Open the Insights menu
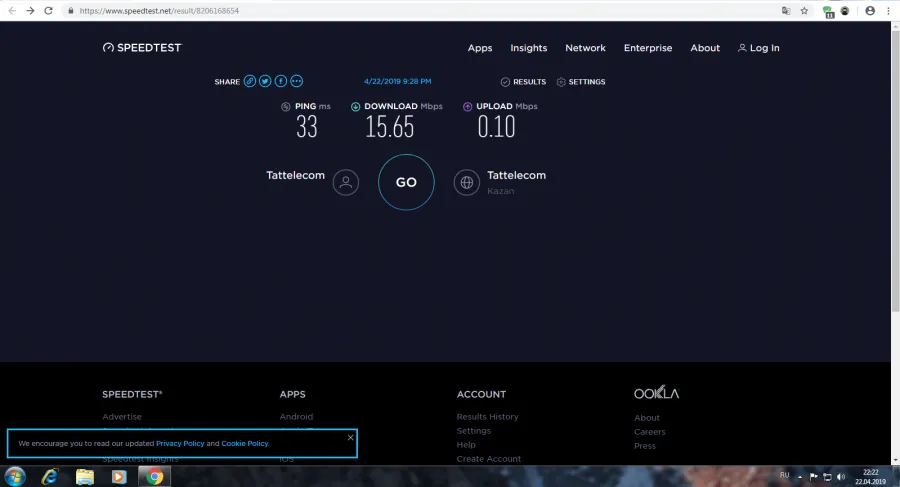The height and width of the screenshot is (487, 900). [529, 48]
